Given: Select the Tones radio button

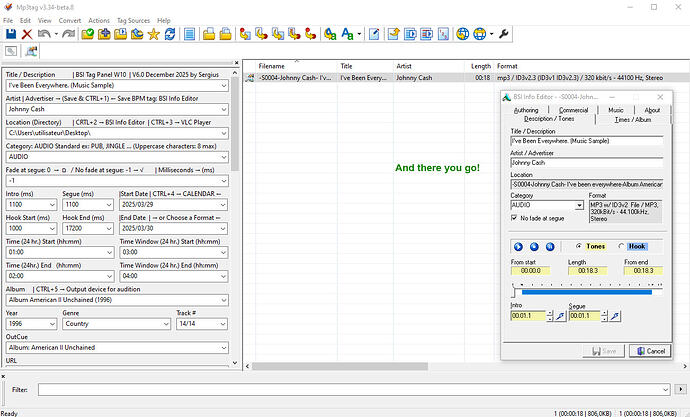Looking at the screenshot, I should coord(578,246).
